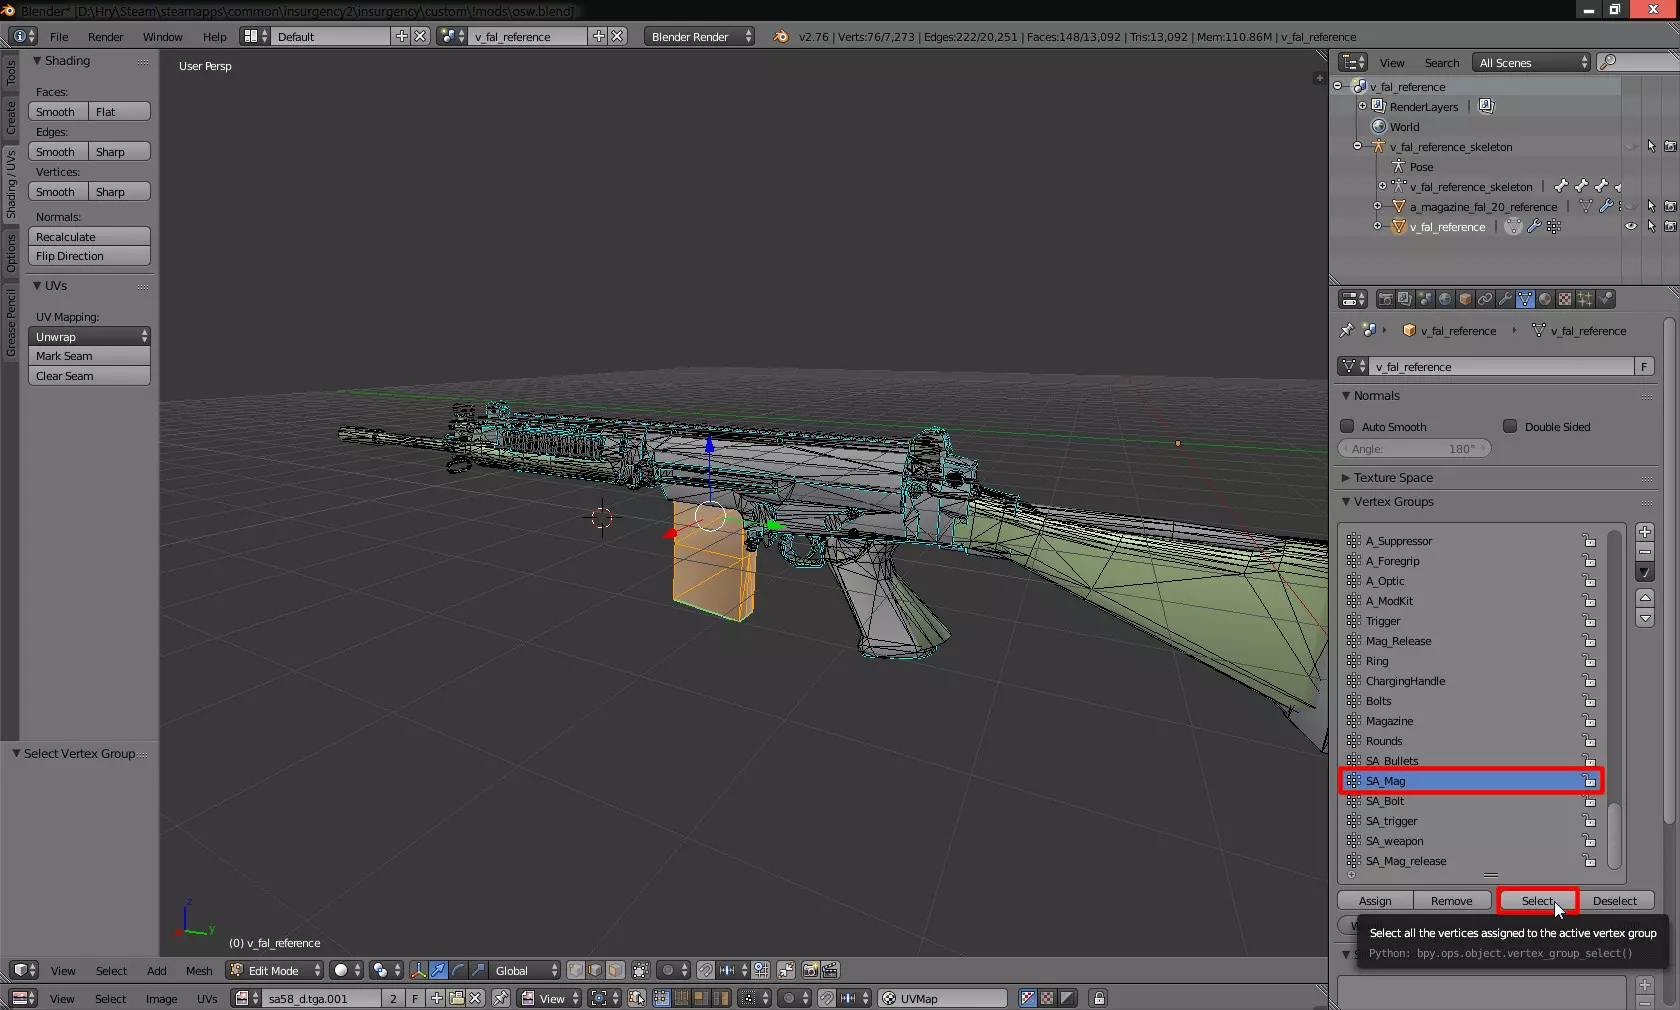Image resolution: width=1680 pixels, height=1010 pixels.
Task: Open Object Constraints chain-link tab
Action: (x=1485, y=299)
